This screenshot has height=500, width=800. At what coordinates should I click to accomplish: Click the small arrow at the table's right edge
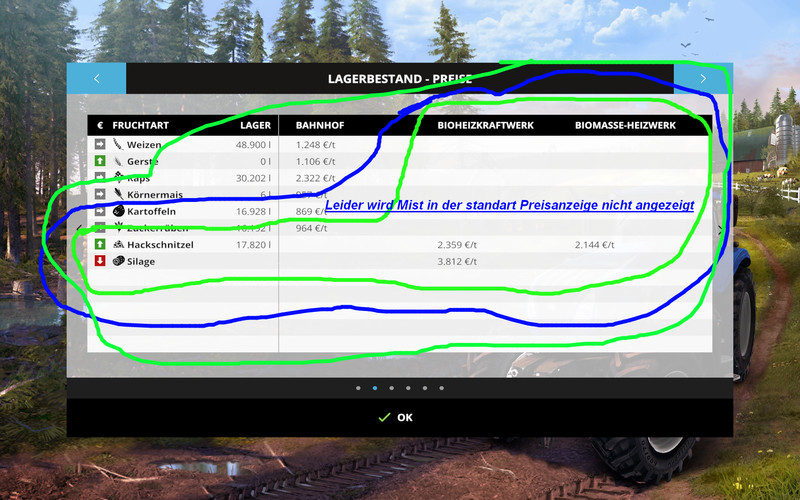pos(720,230)
